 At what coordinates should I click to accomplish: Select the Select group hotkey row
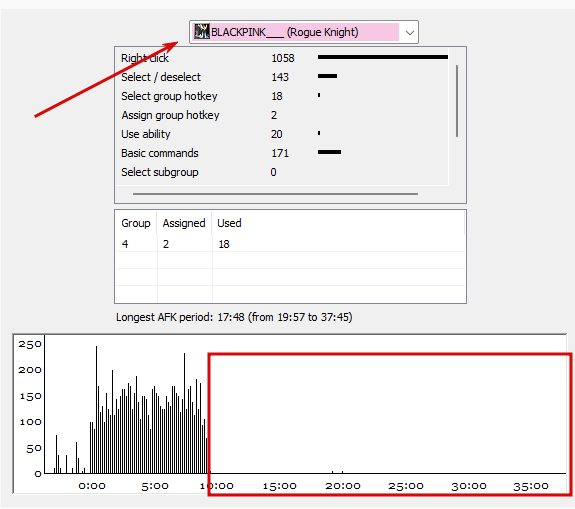click(282, 96)
